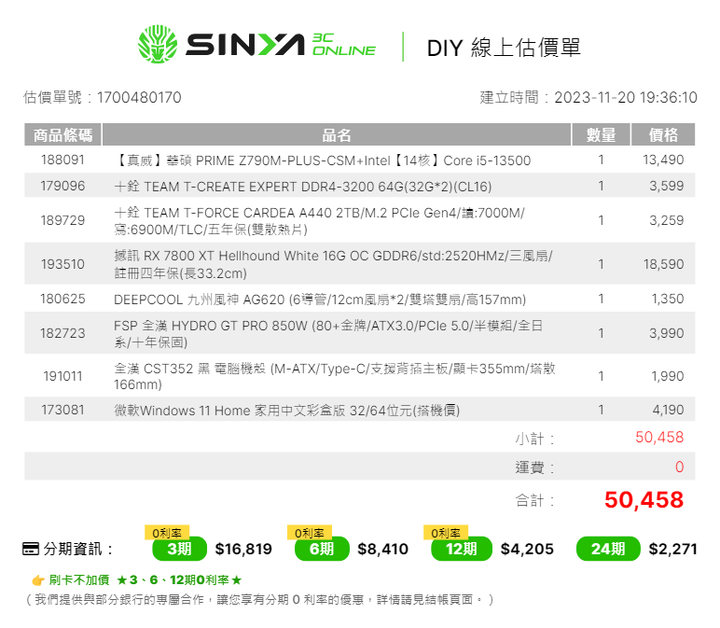Click the creation time 2023-11-20 19:36:10

click(625, 98)
